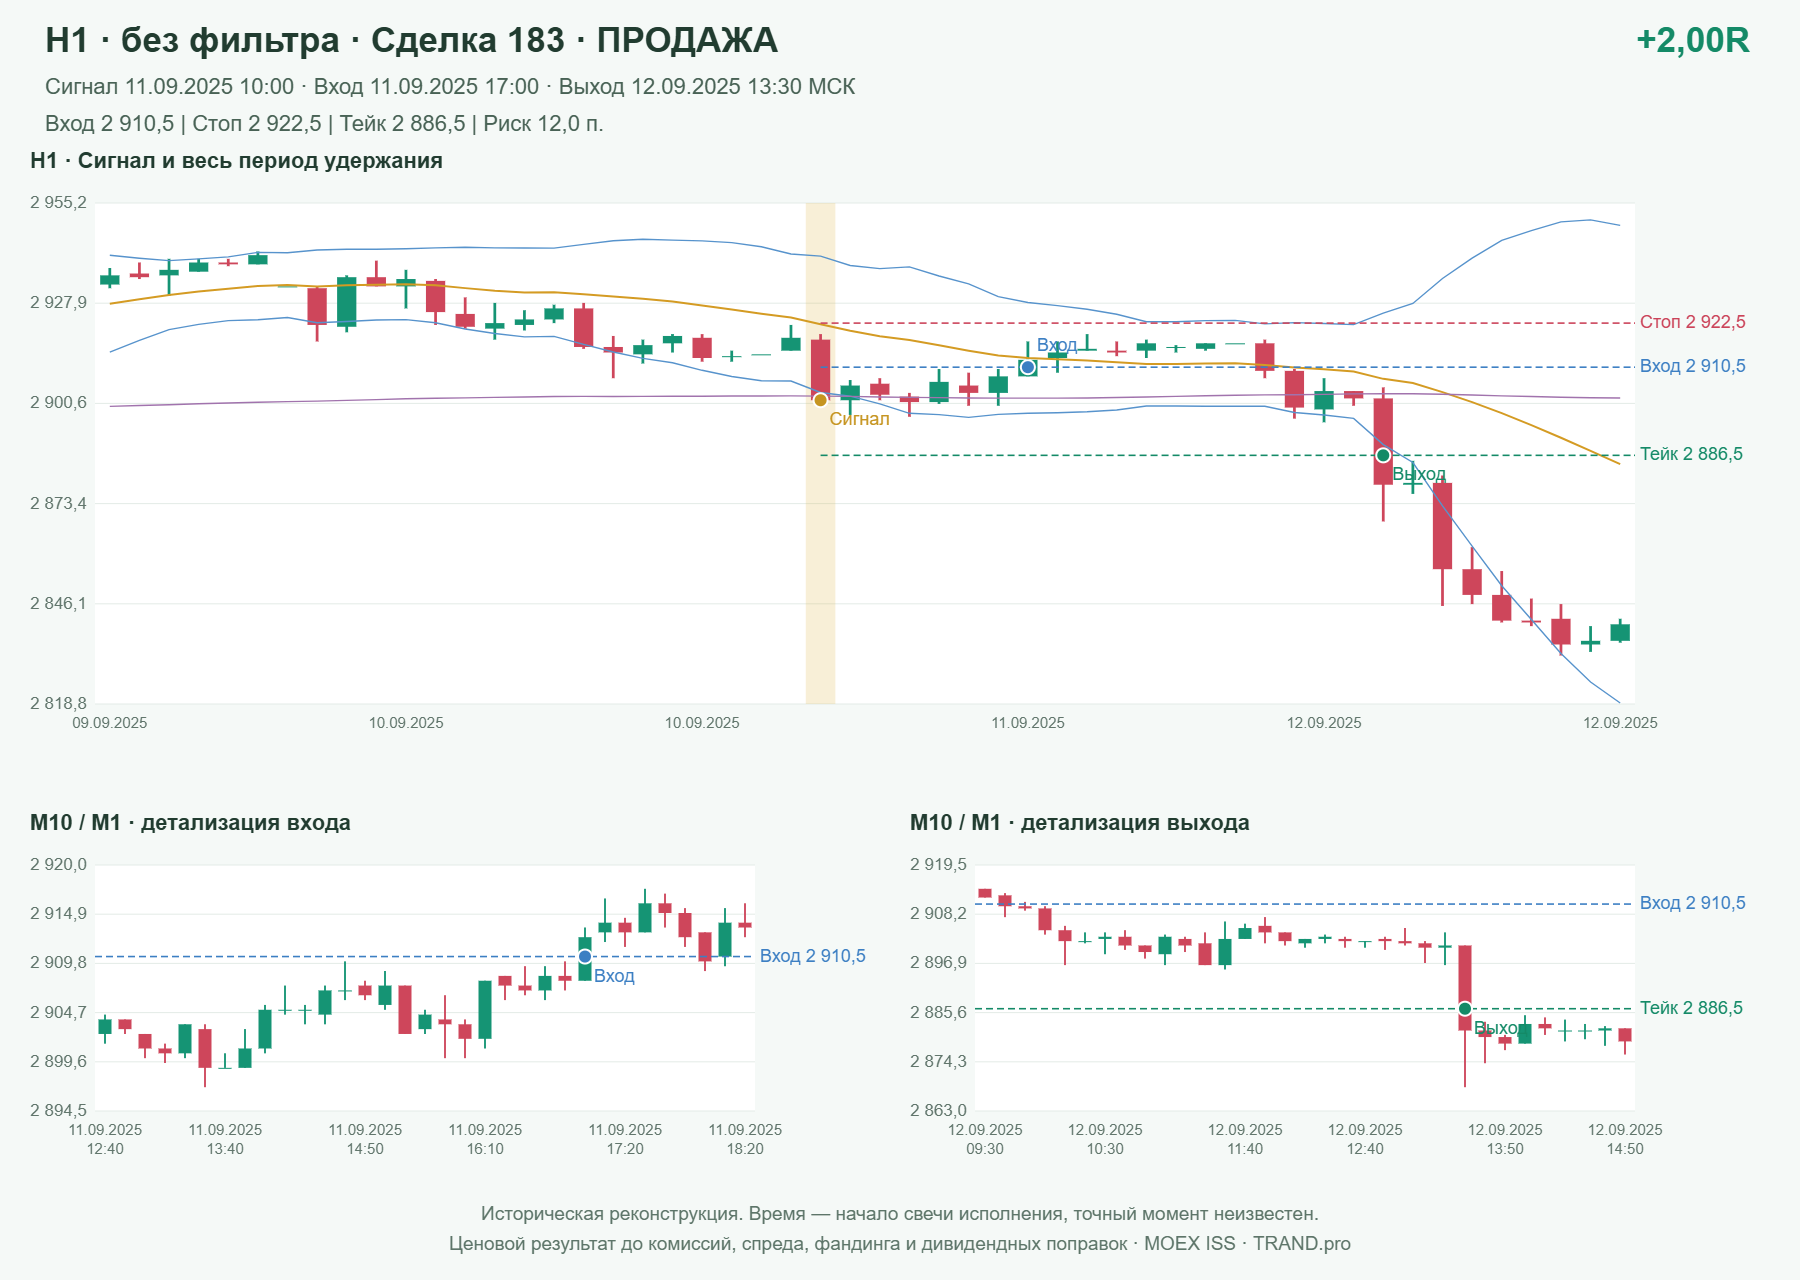Click the Выход marker in exit detail chart
The width and height of the screenshot is (1800, 1280).
pos(1465,1008)
